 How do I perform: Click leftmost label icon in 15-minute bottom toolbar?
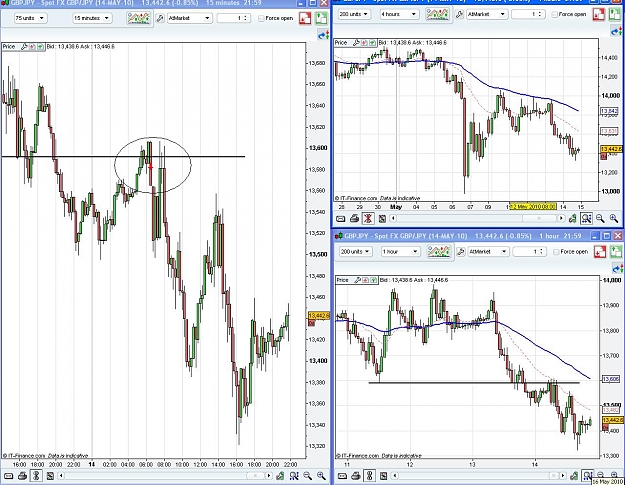(8, 476)
